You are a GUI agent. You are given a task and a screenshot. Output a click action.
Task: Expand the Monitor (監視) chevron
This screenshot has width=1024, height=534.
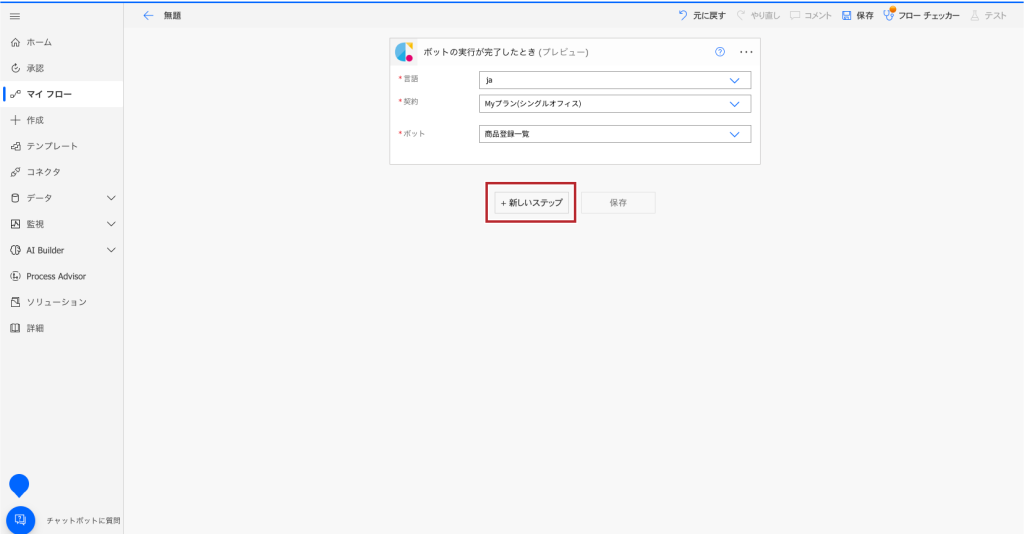111,224
